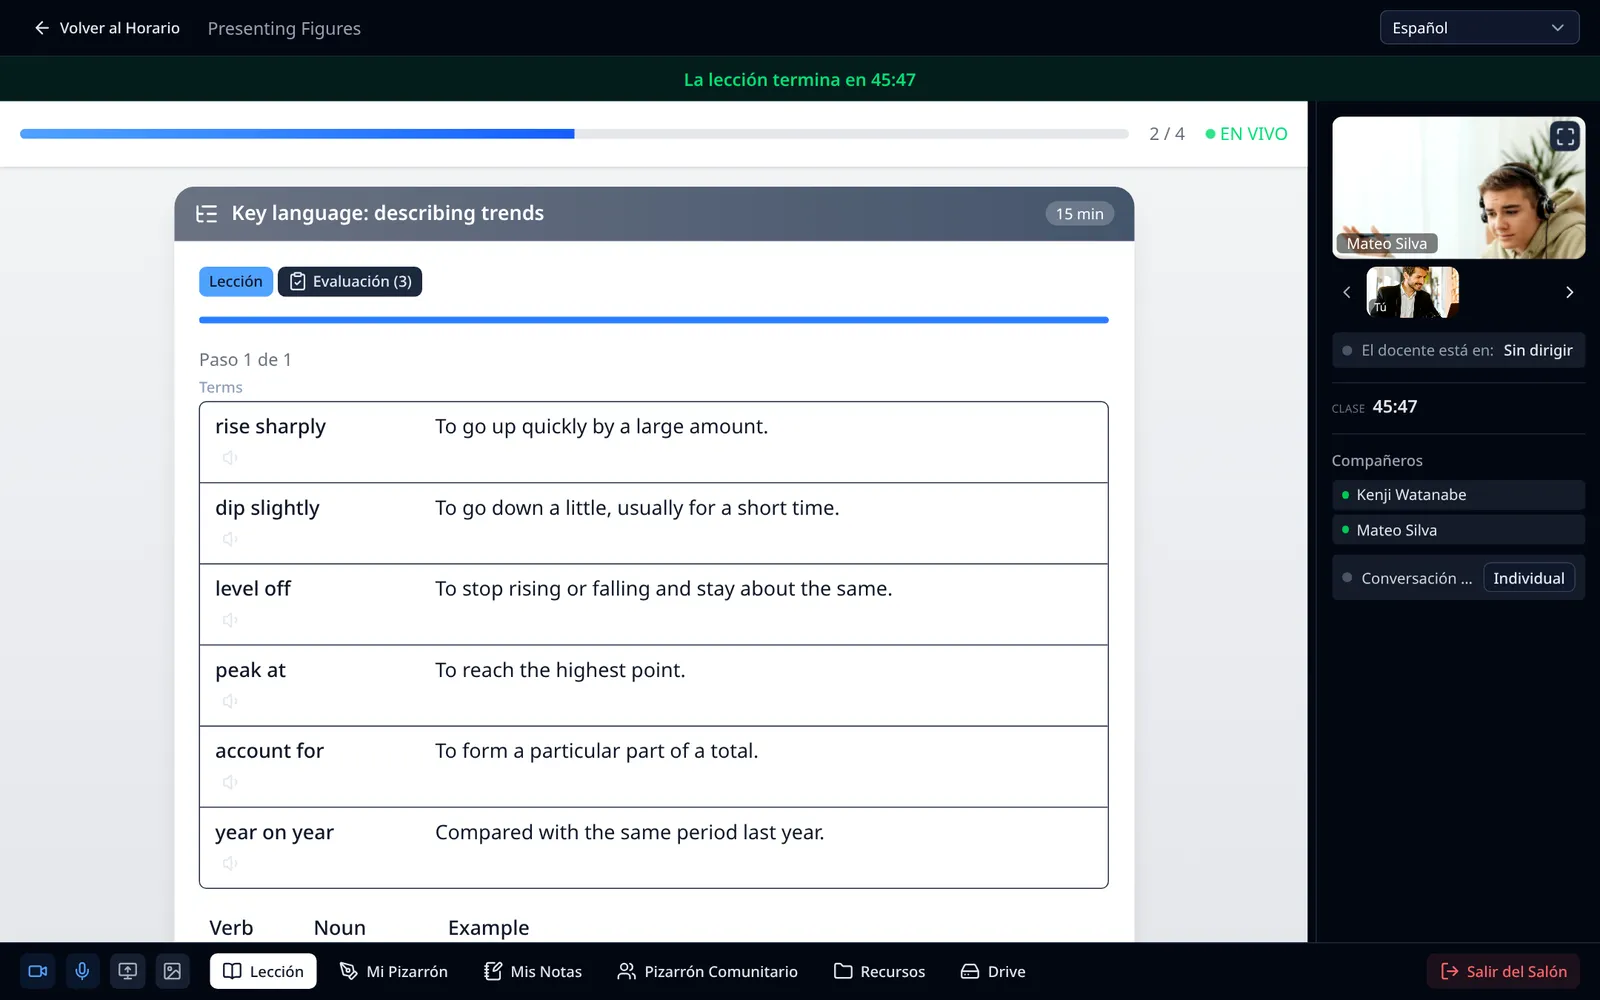Screen dimensions: 1600x1000
Task: Click the 'Conversación ...' label in sidebar
Action: click(1416, 578)
